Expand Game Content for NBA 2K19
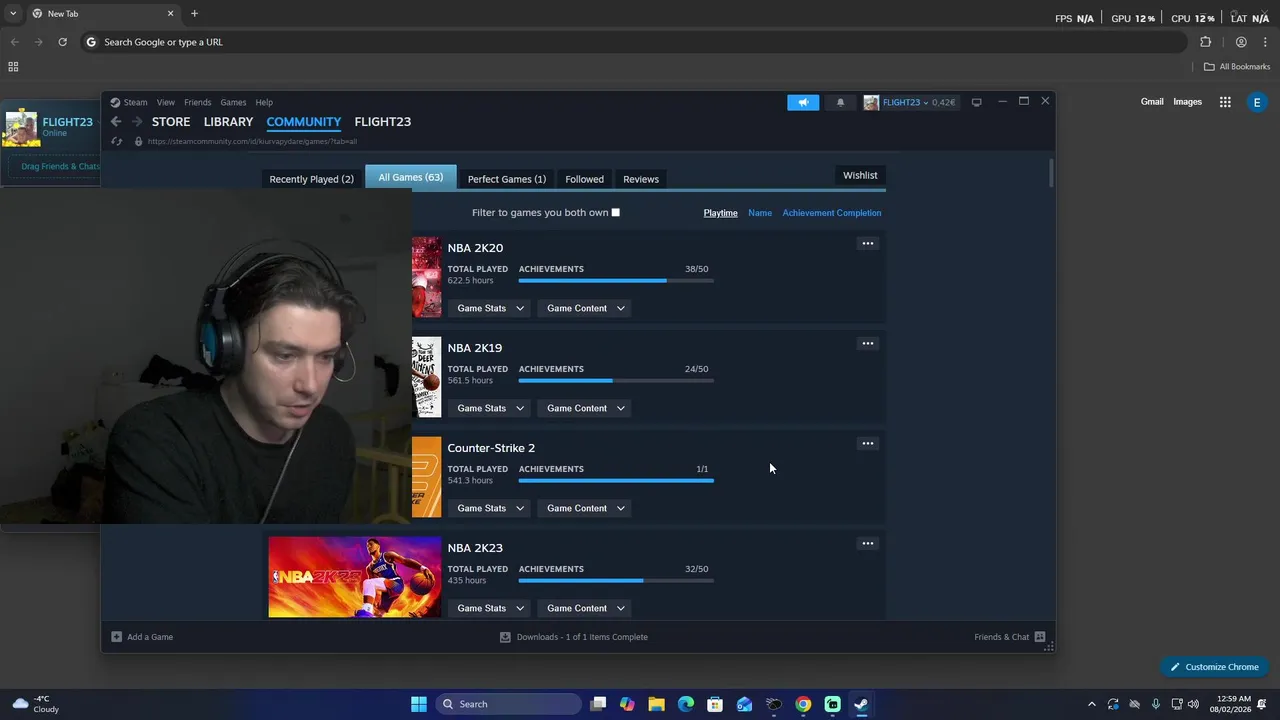 (586, 408)
